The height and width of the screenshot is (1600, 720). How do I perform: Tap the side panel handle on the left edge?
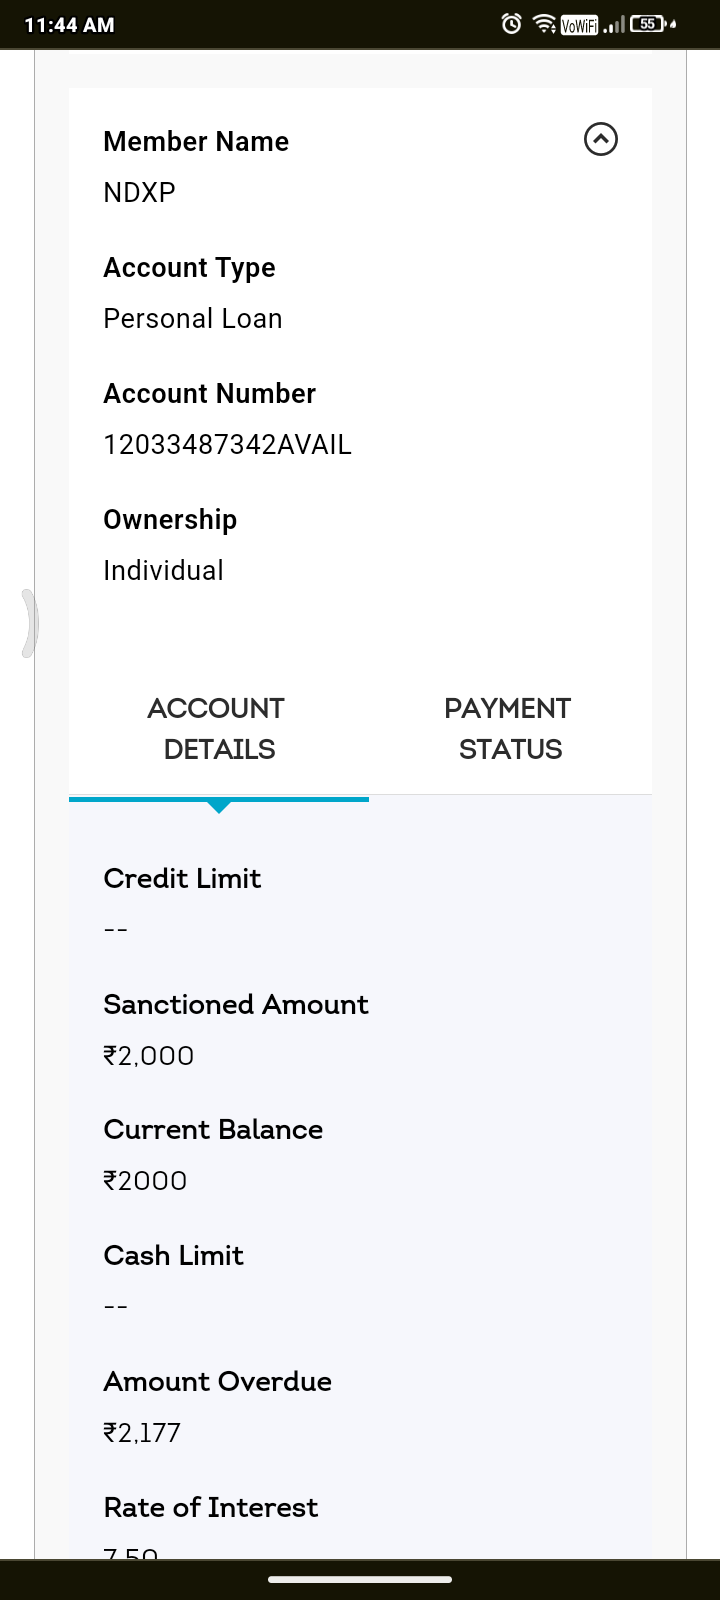[x=30, y=623]
